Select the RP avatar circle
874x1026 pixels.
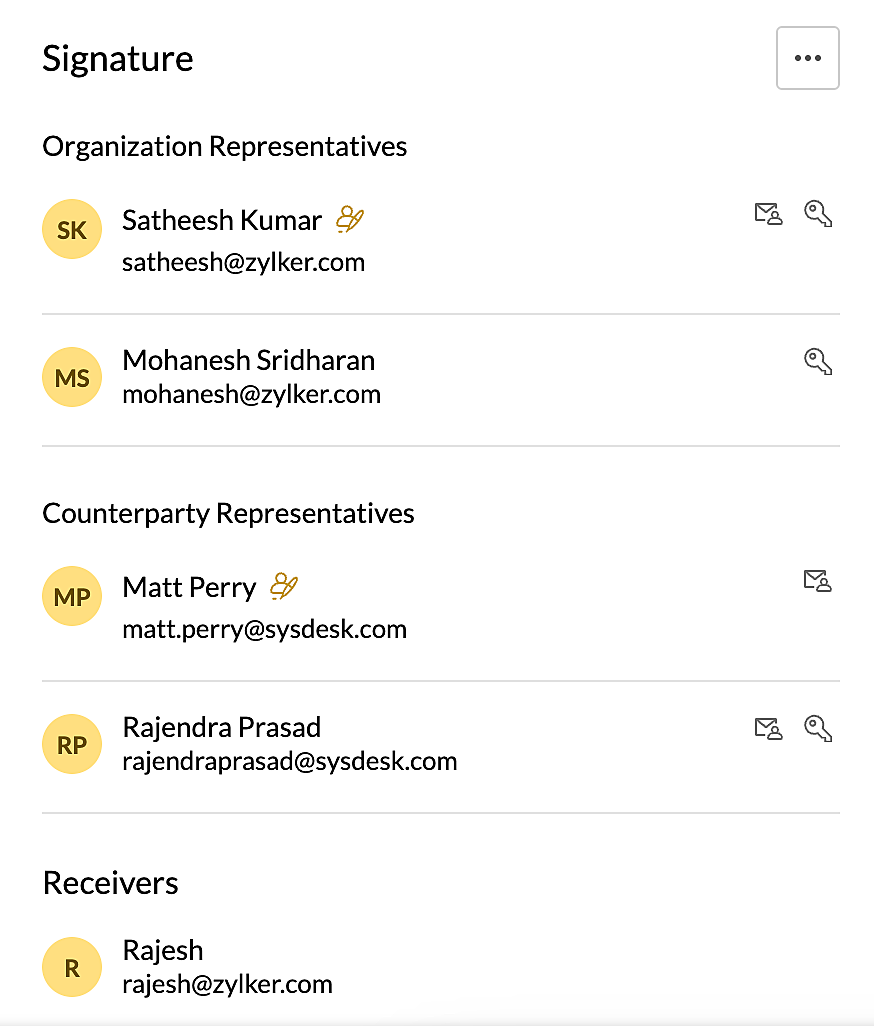(x=72, y=744)
